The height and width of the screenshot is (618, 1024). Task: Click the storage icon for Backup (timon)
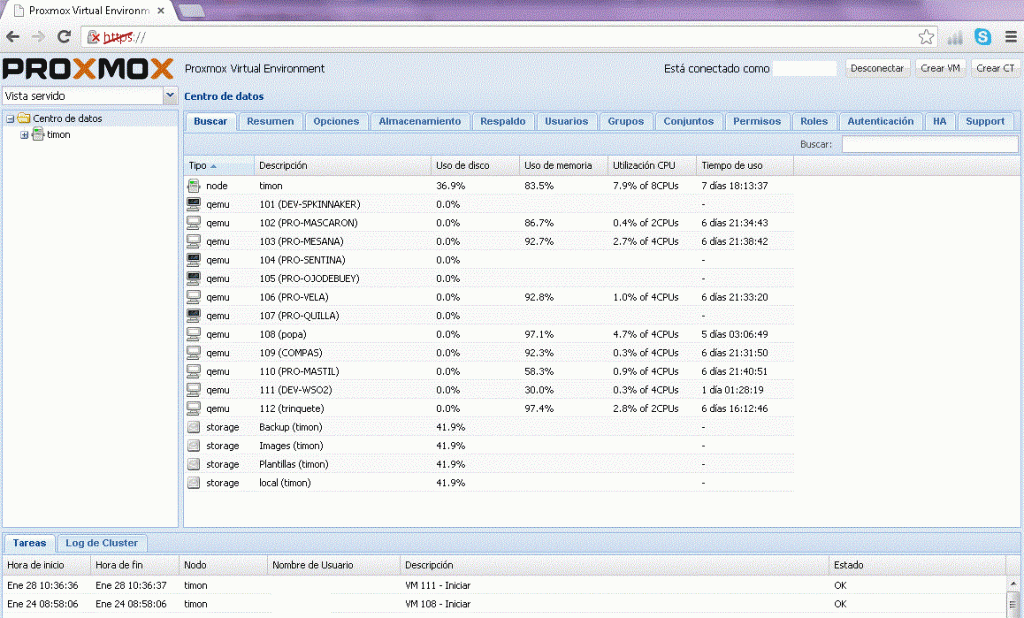pos(193,427)
